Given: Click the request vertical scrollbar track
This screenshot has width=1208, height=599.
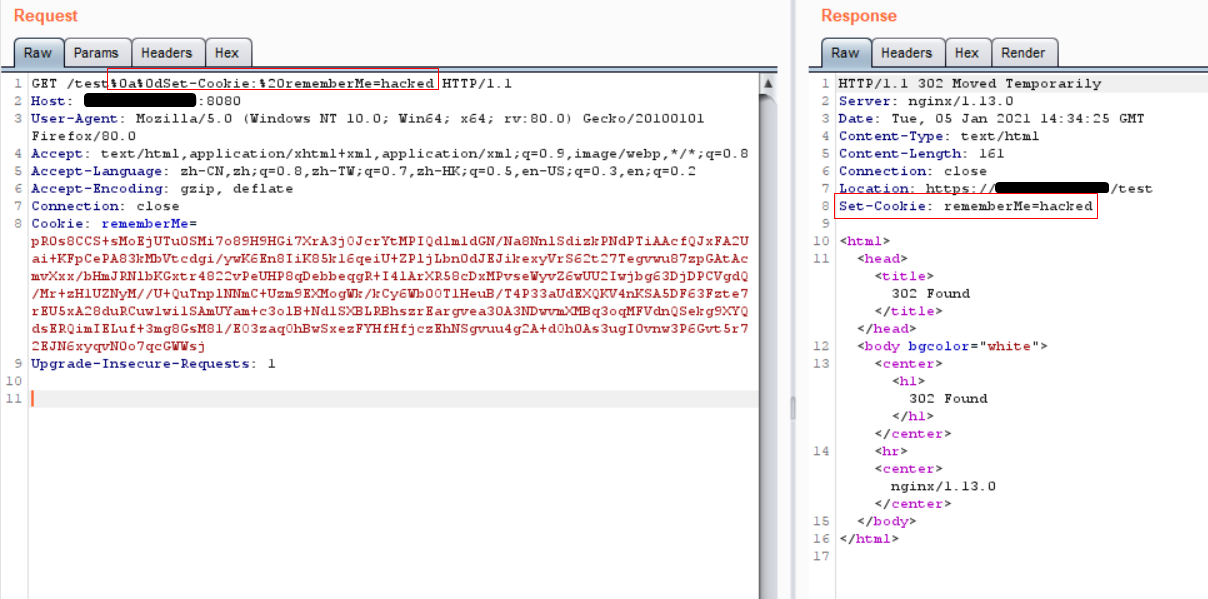Looking at the screenshot, I should coord(767,300).
